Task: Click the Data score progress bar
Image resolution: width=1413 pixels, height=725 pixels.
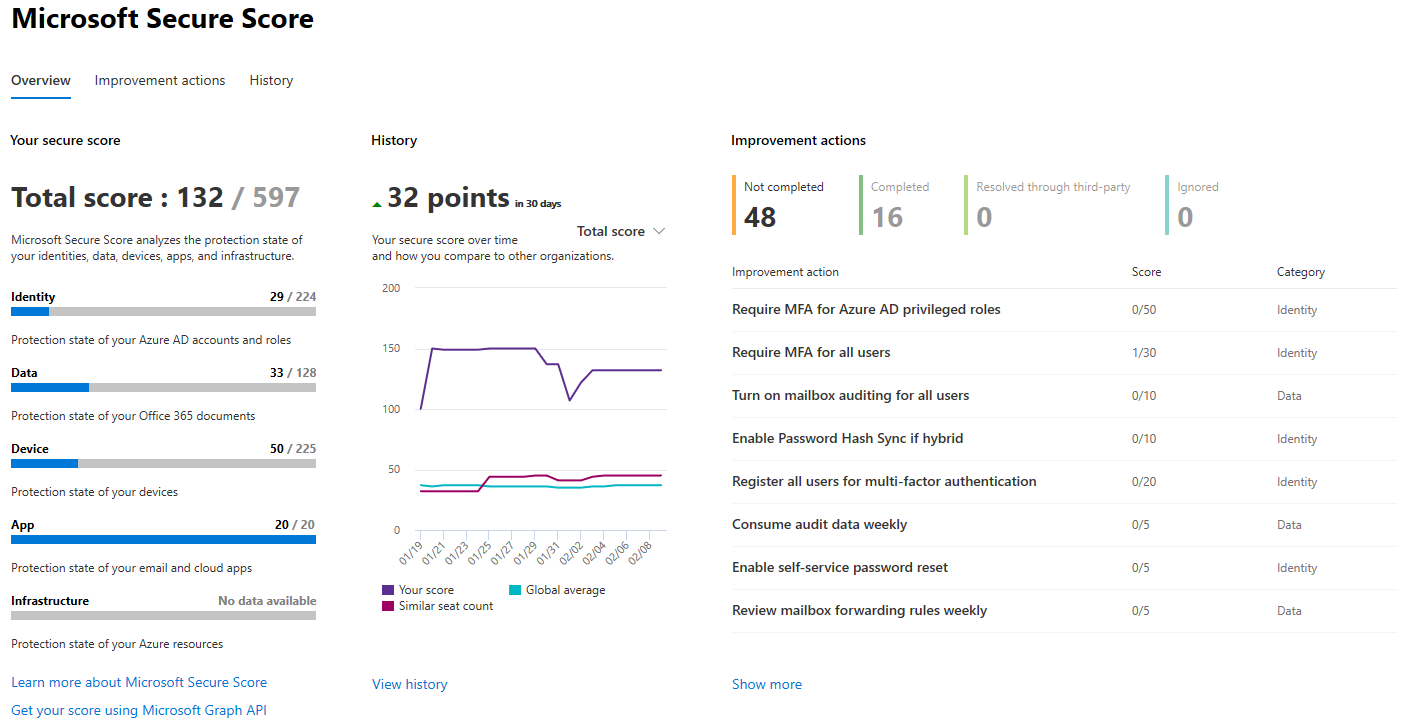Action: [x=163, y=388]
